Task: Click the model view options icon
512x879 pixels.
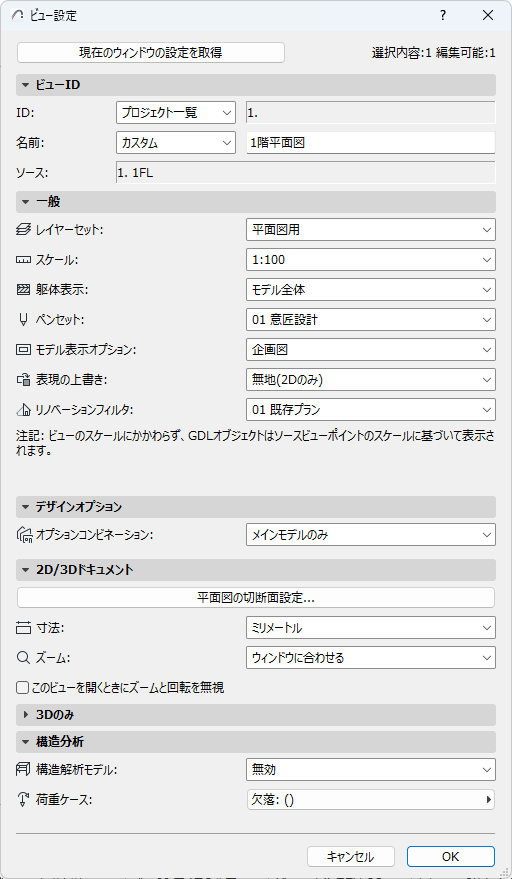Action: [22, 350]
